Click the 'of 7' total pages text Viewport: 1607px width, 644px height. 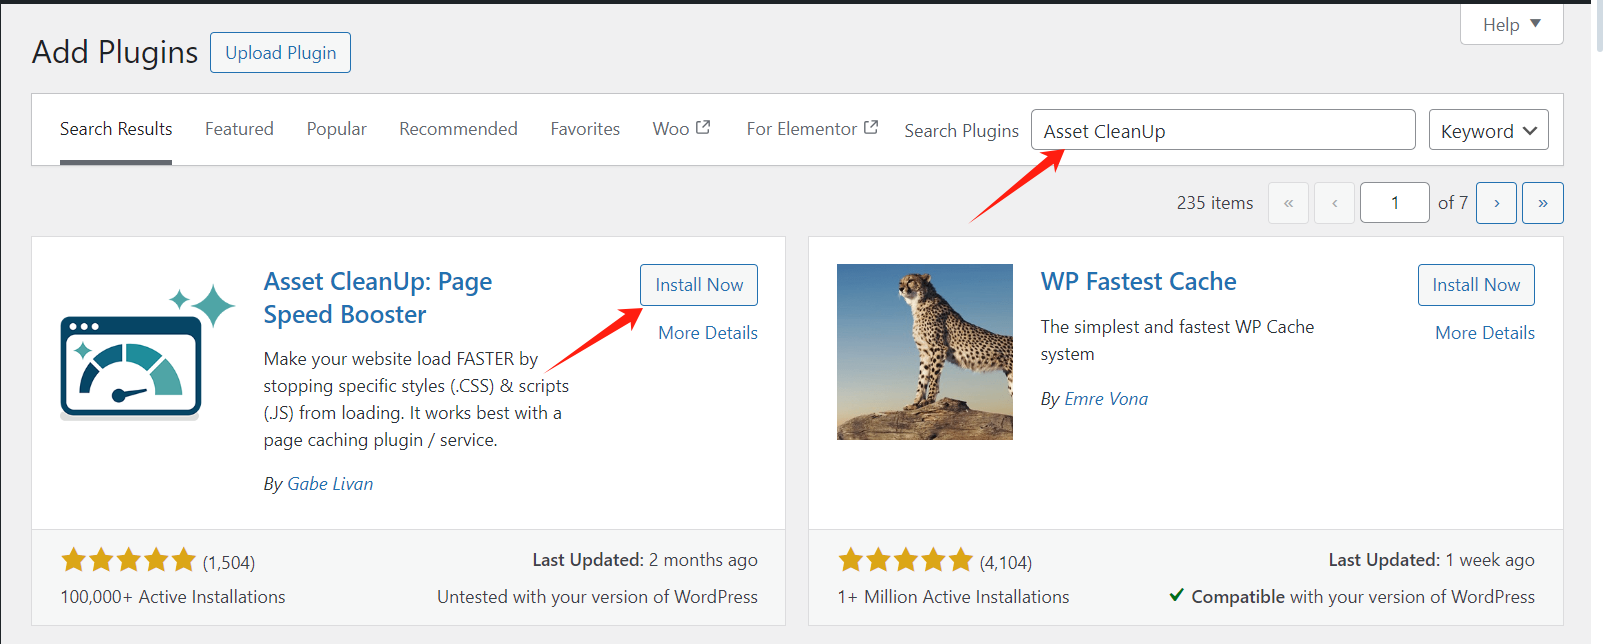[1453, 203]
